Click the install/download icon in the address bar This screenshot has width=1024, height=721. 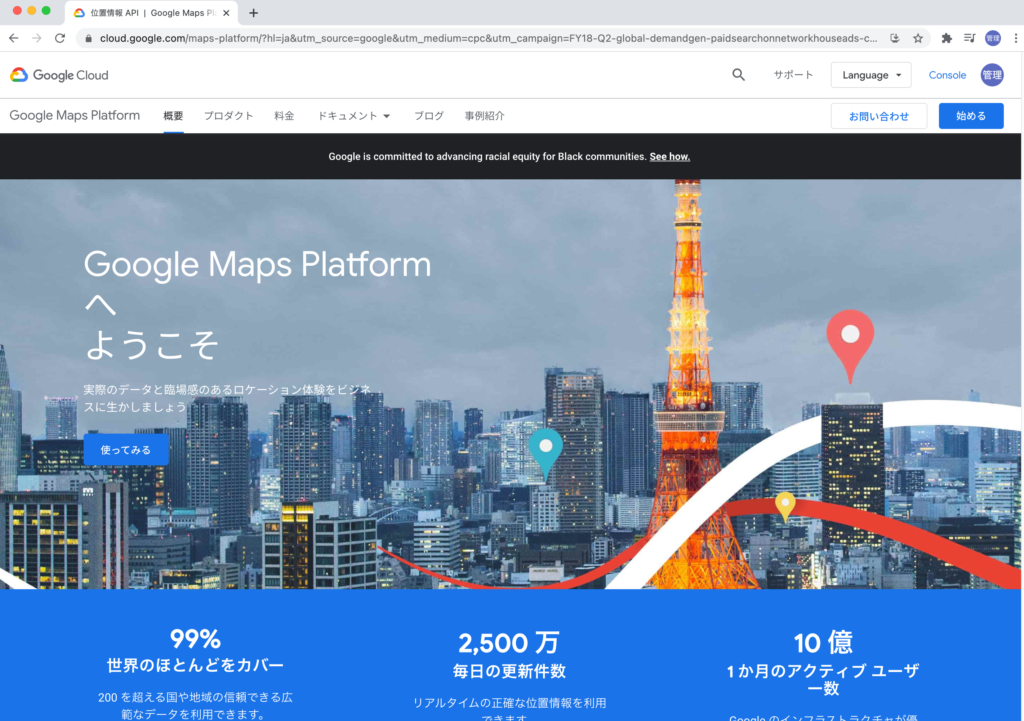point(895,39)
